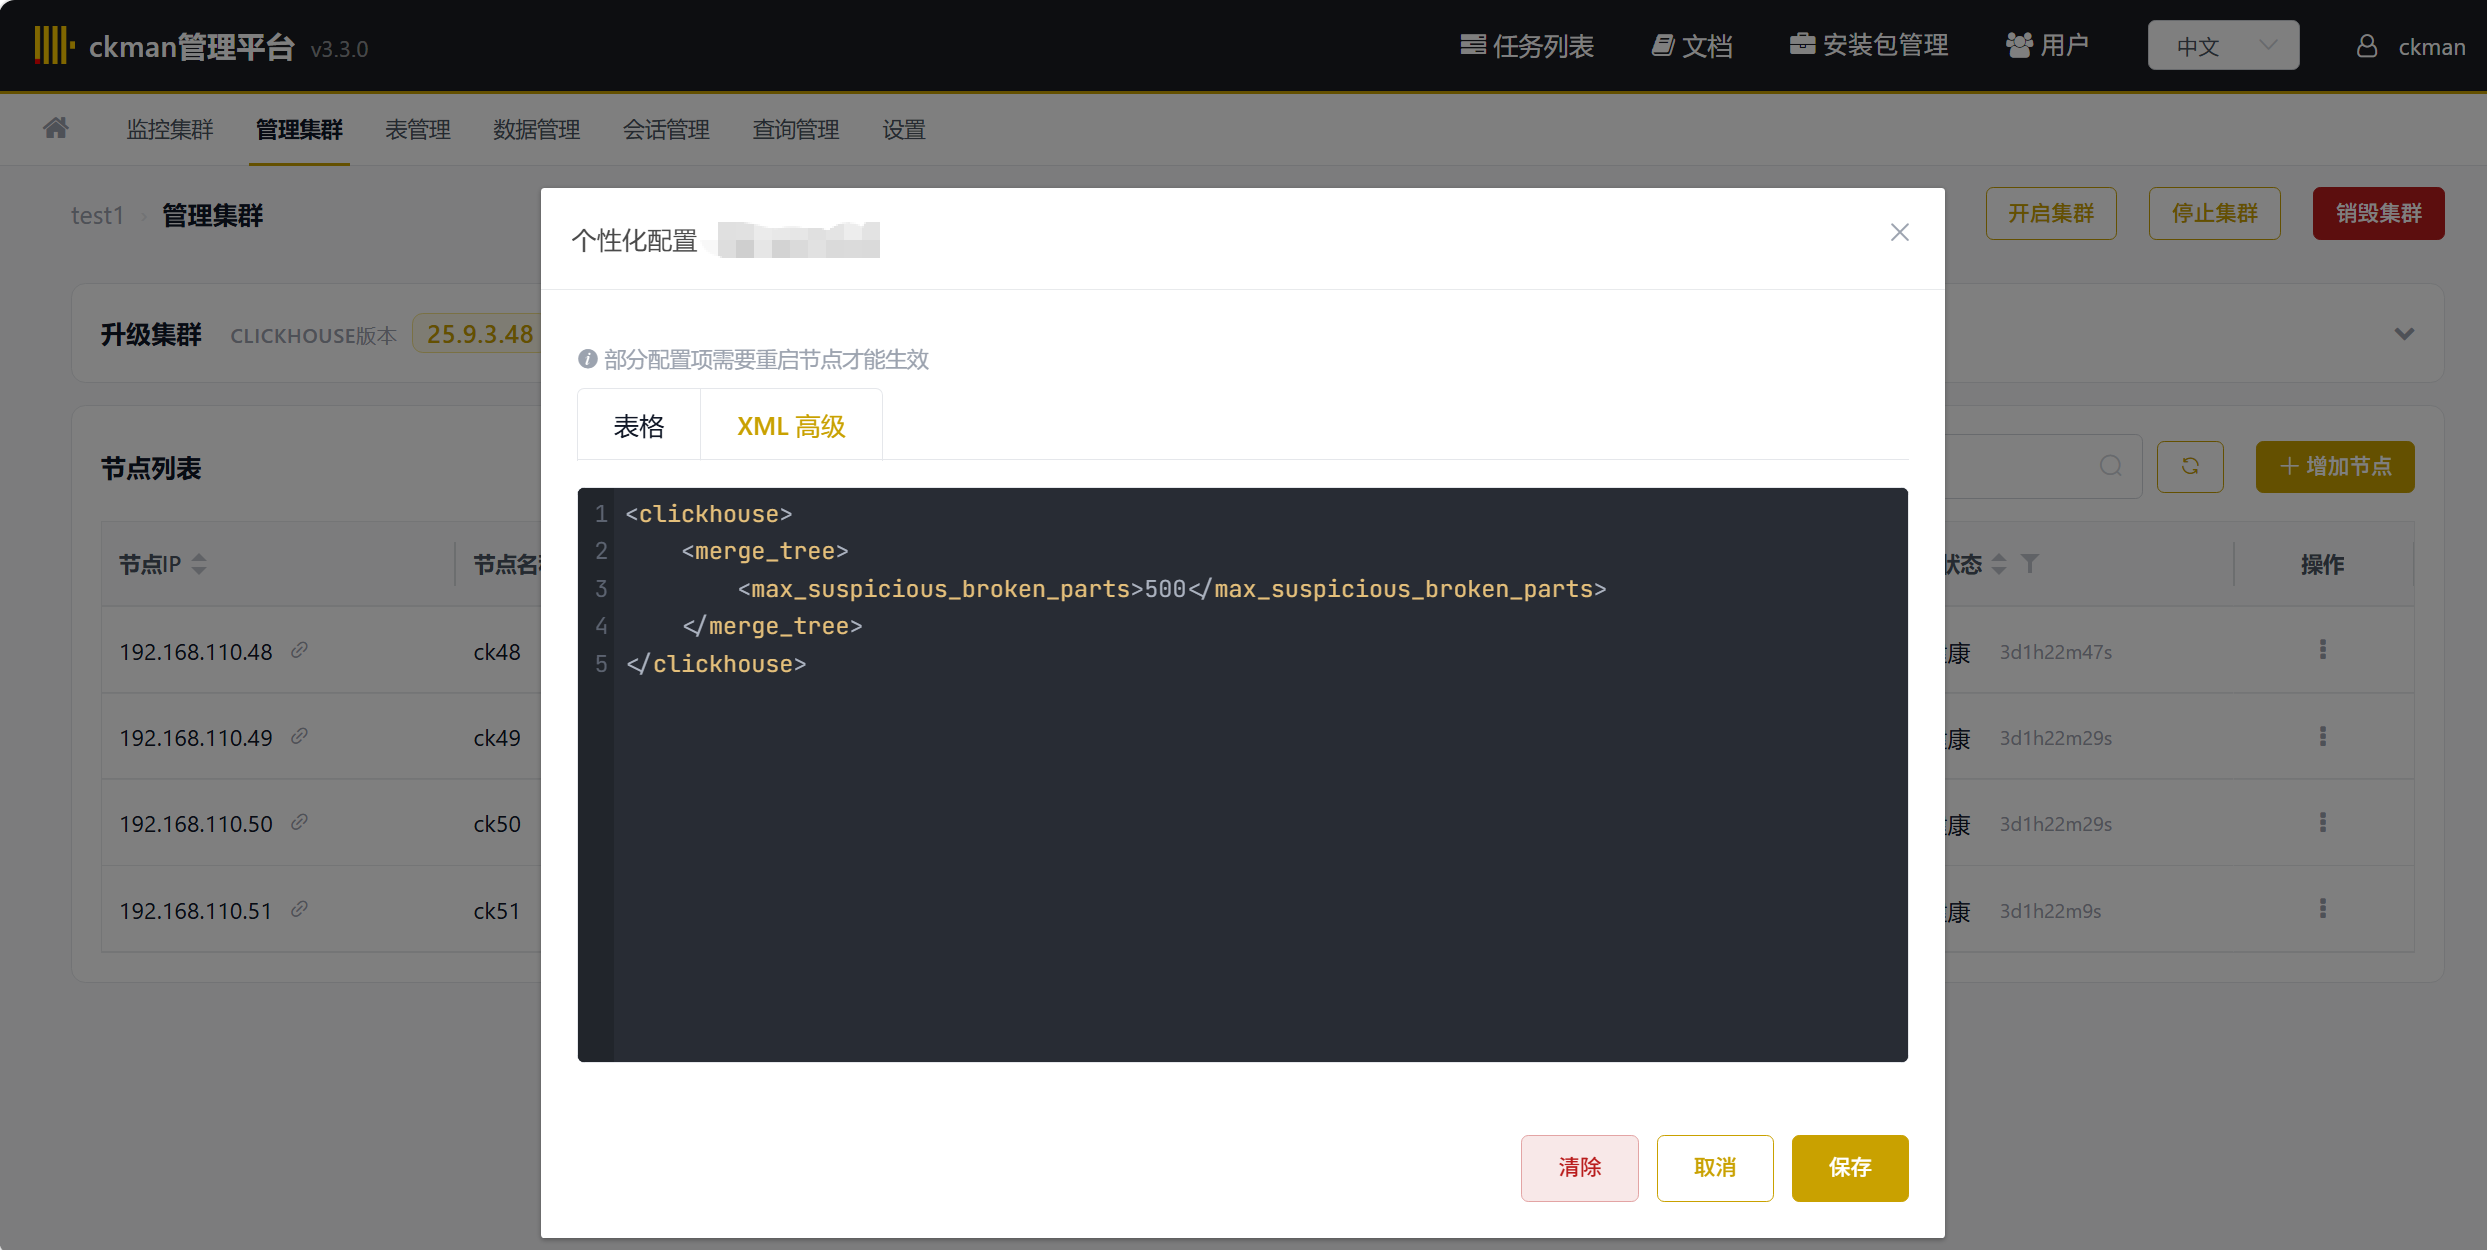Open the 文档 documentation link
Image resolution: width=2488 pixels, height=1250 pixels.
pos(1692,46)
